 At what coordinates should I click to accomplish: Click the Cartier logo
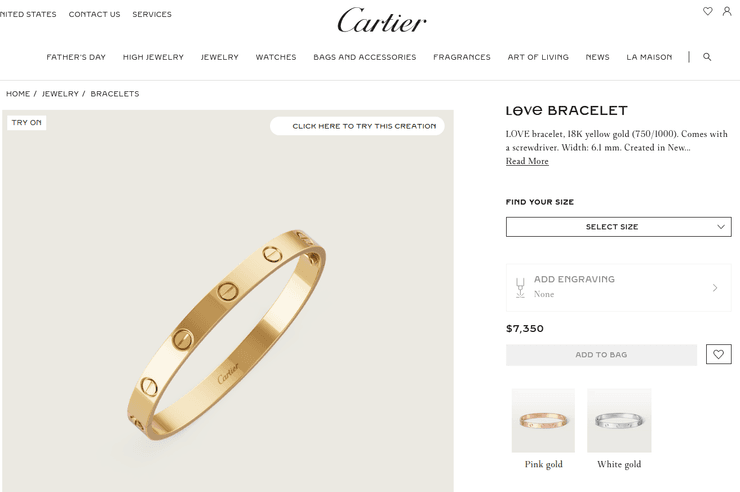381,21
